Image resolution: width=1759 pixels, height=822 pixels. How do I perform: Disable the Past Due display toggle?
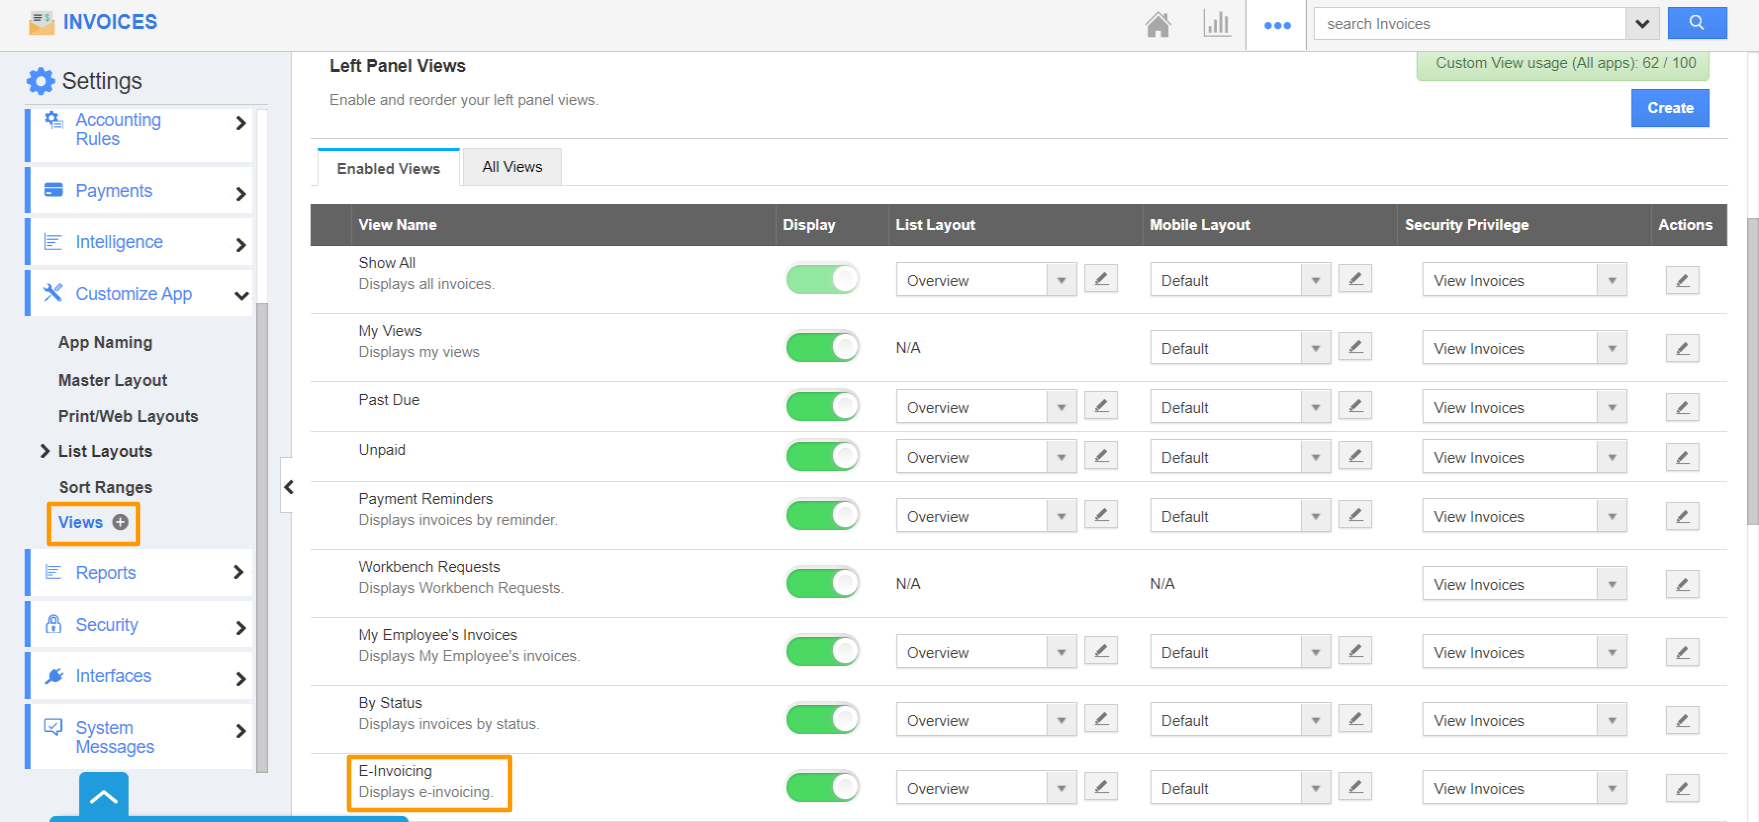point(822,406)
